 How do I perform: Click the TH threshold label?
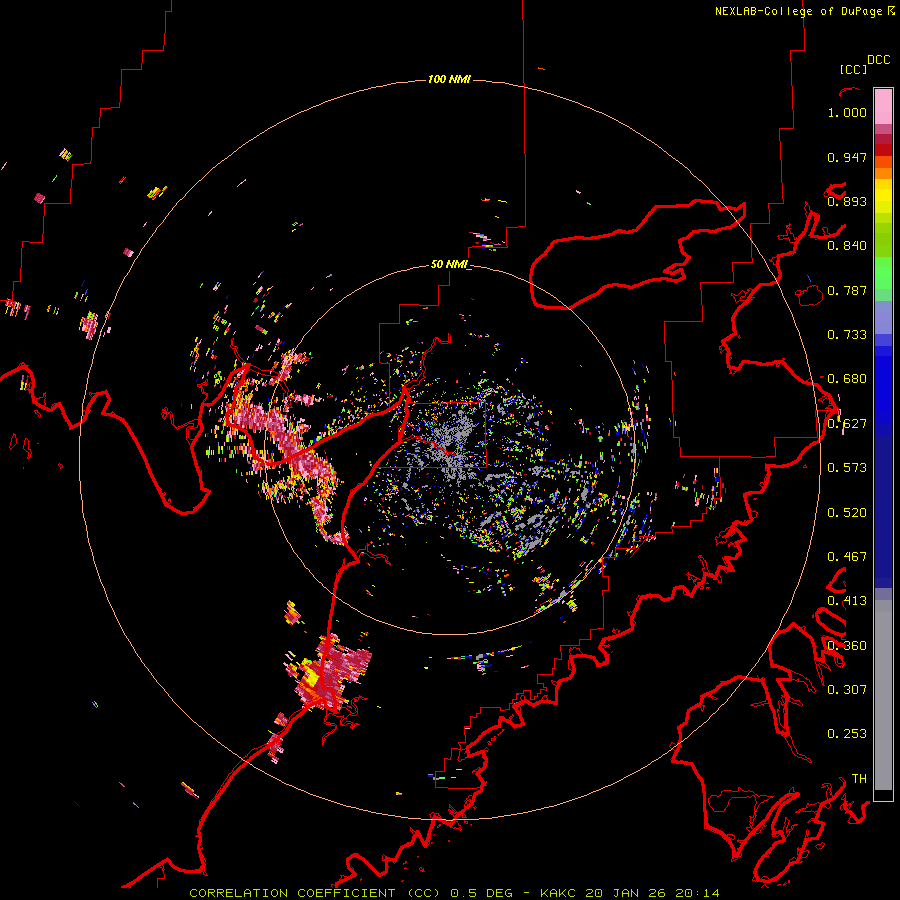point(859,779)
